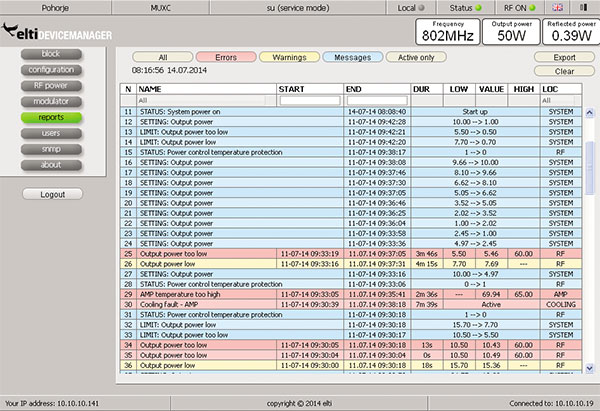Click the green Status indicator light
This screenshot has height=411, width=600.
click(x=477, y=8)
